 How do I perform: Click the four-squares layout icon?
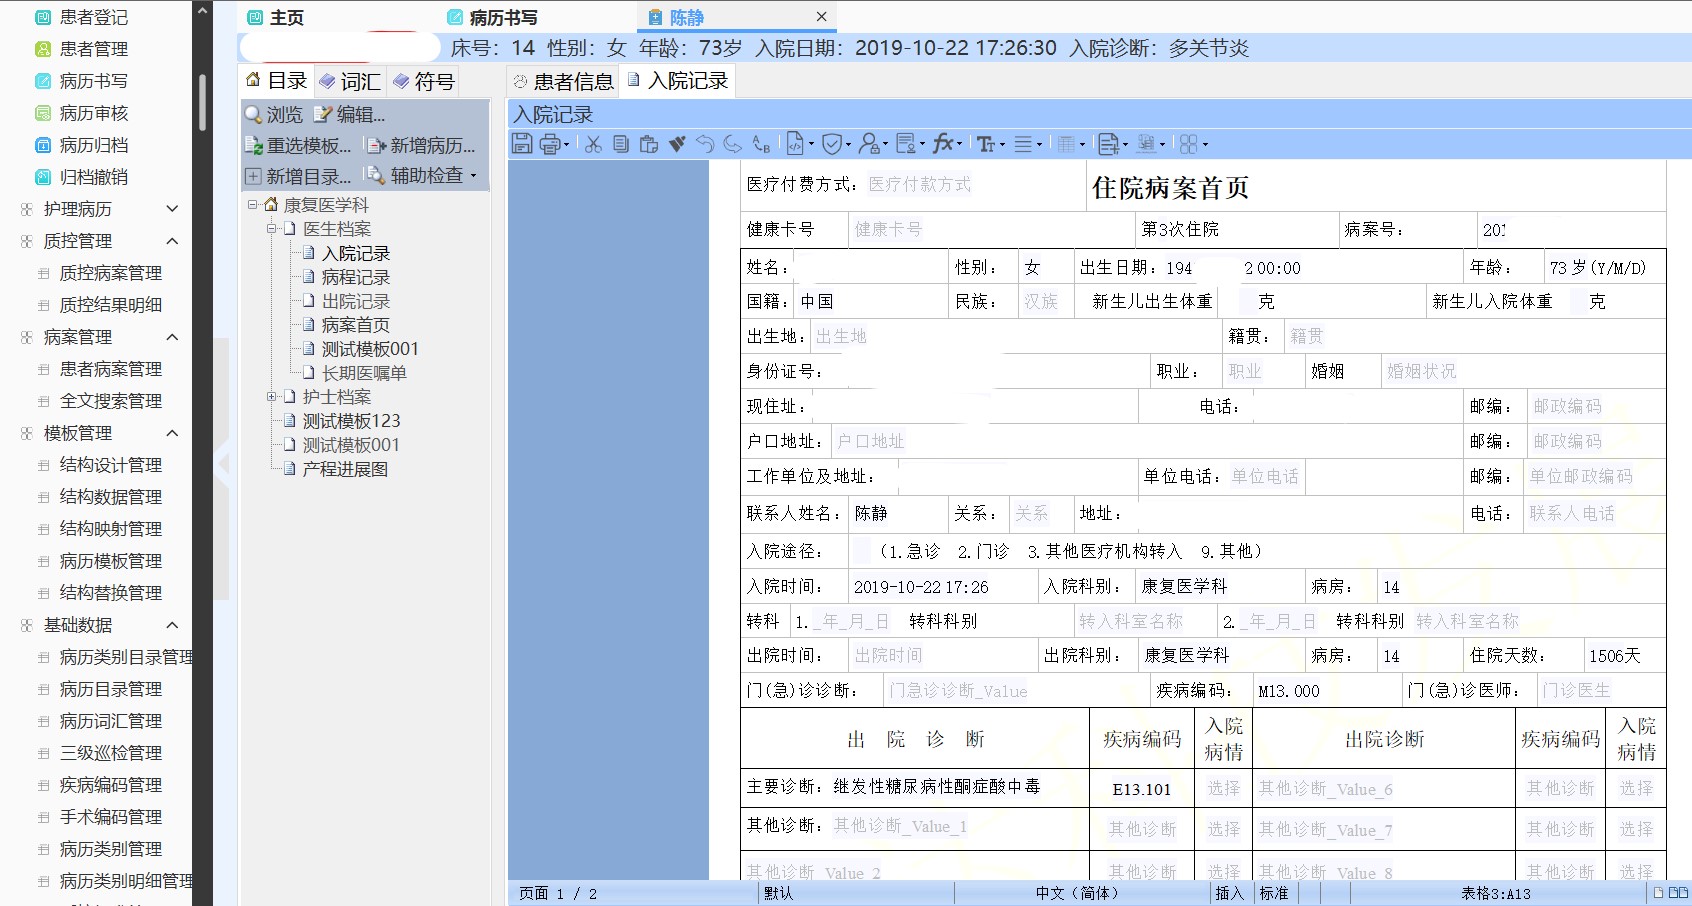pyautogui.click(x=1188, y=144)
